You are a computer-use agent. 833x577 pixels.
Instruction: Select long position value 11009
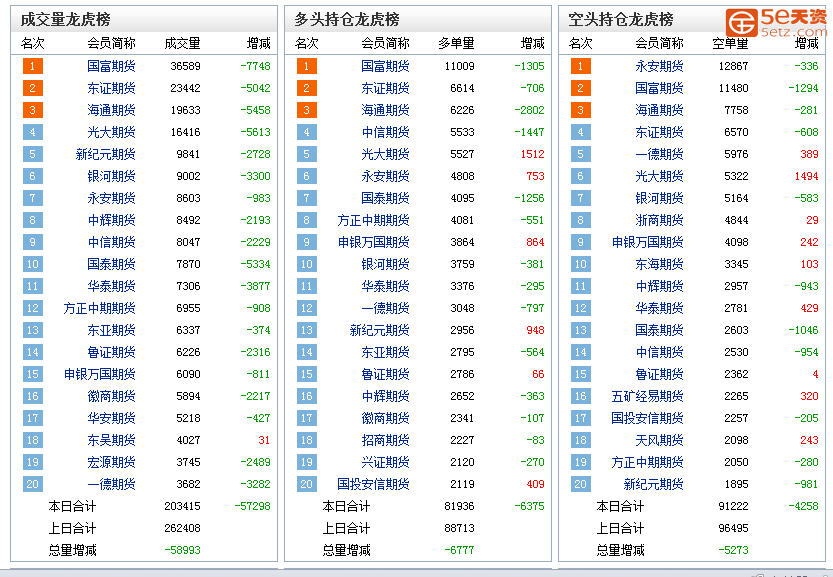pos(460,66)
